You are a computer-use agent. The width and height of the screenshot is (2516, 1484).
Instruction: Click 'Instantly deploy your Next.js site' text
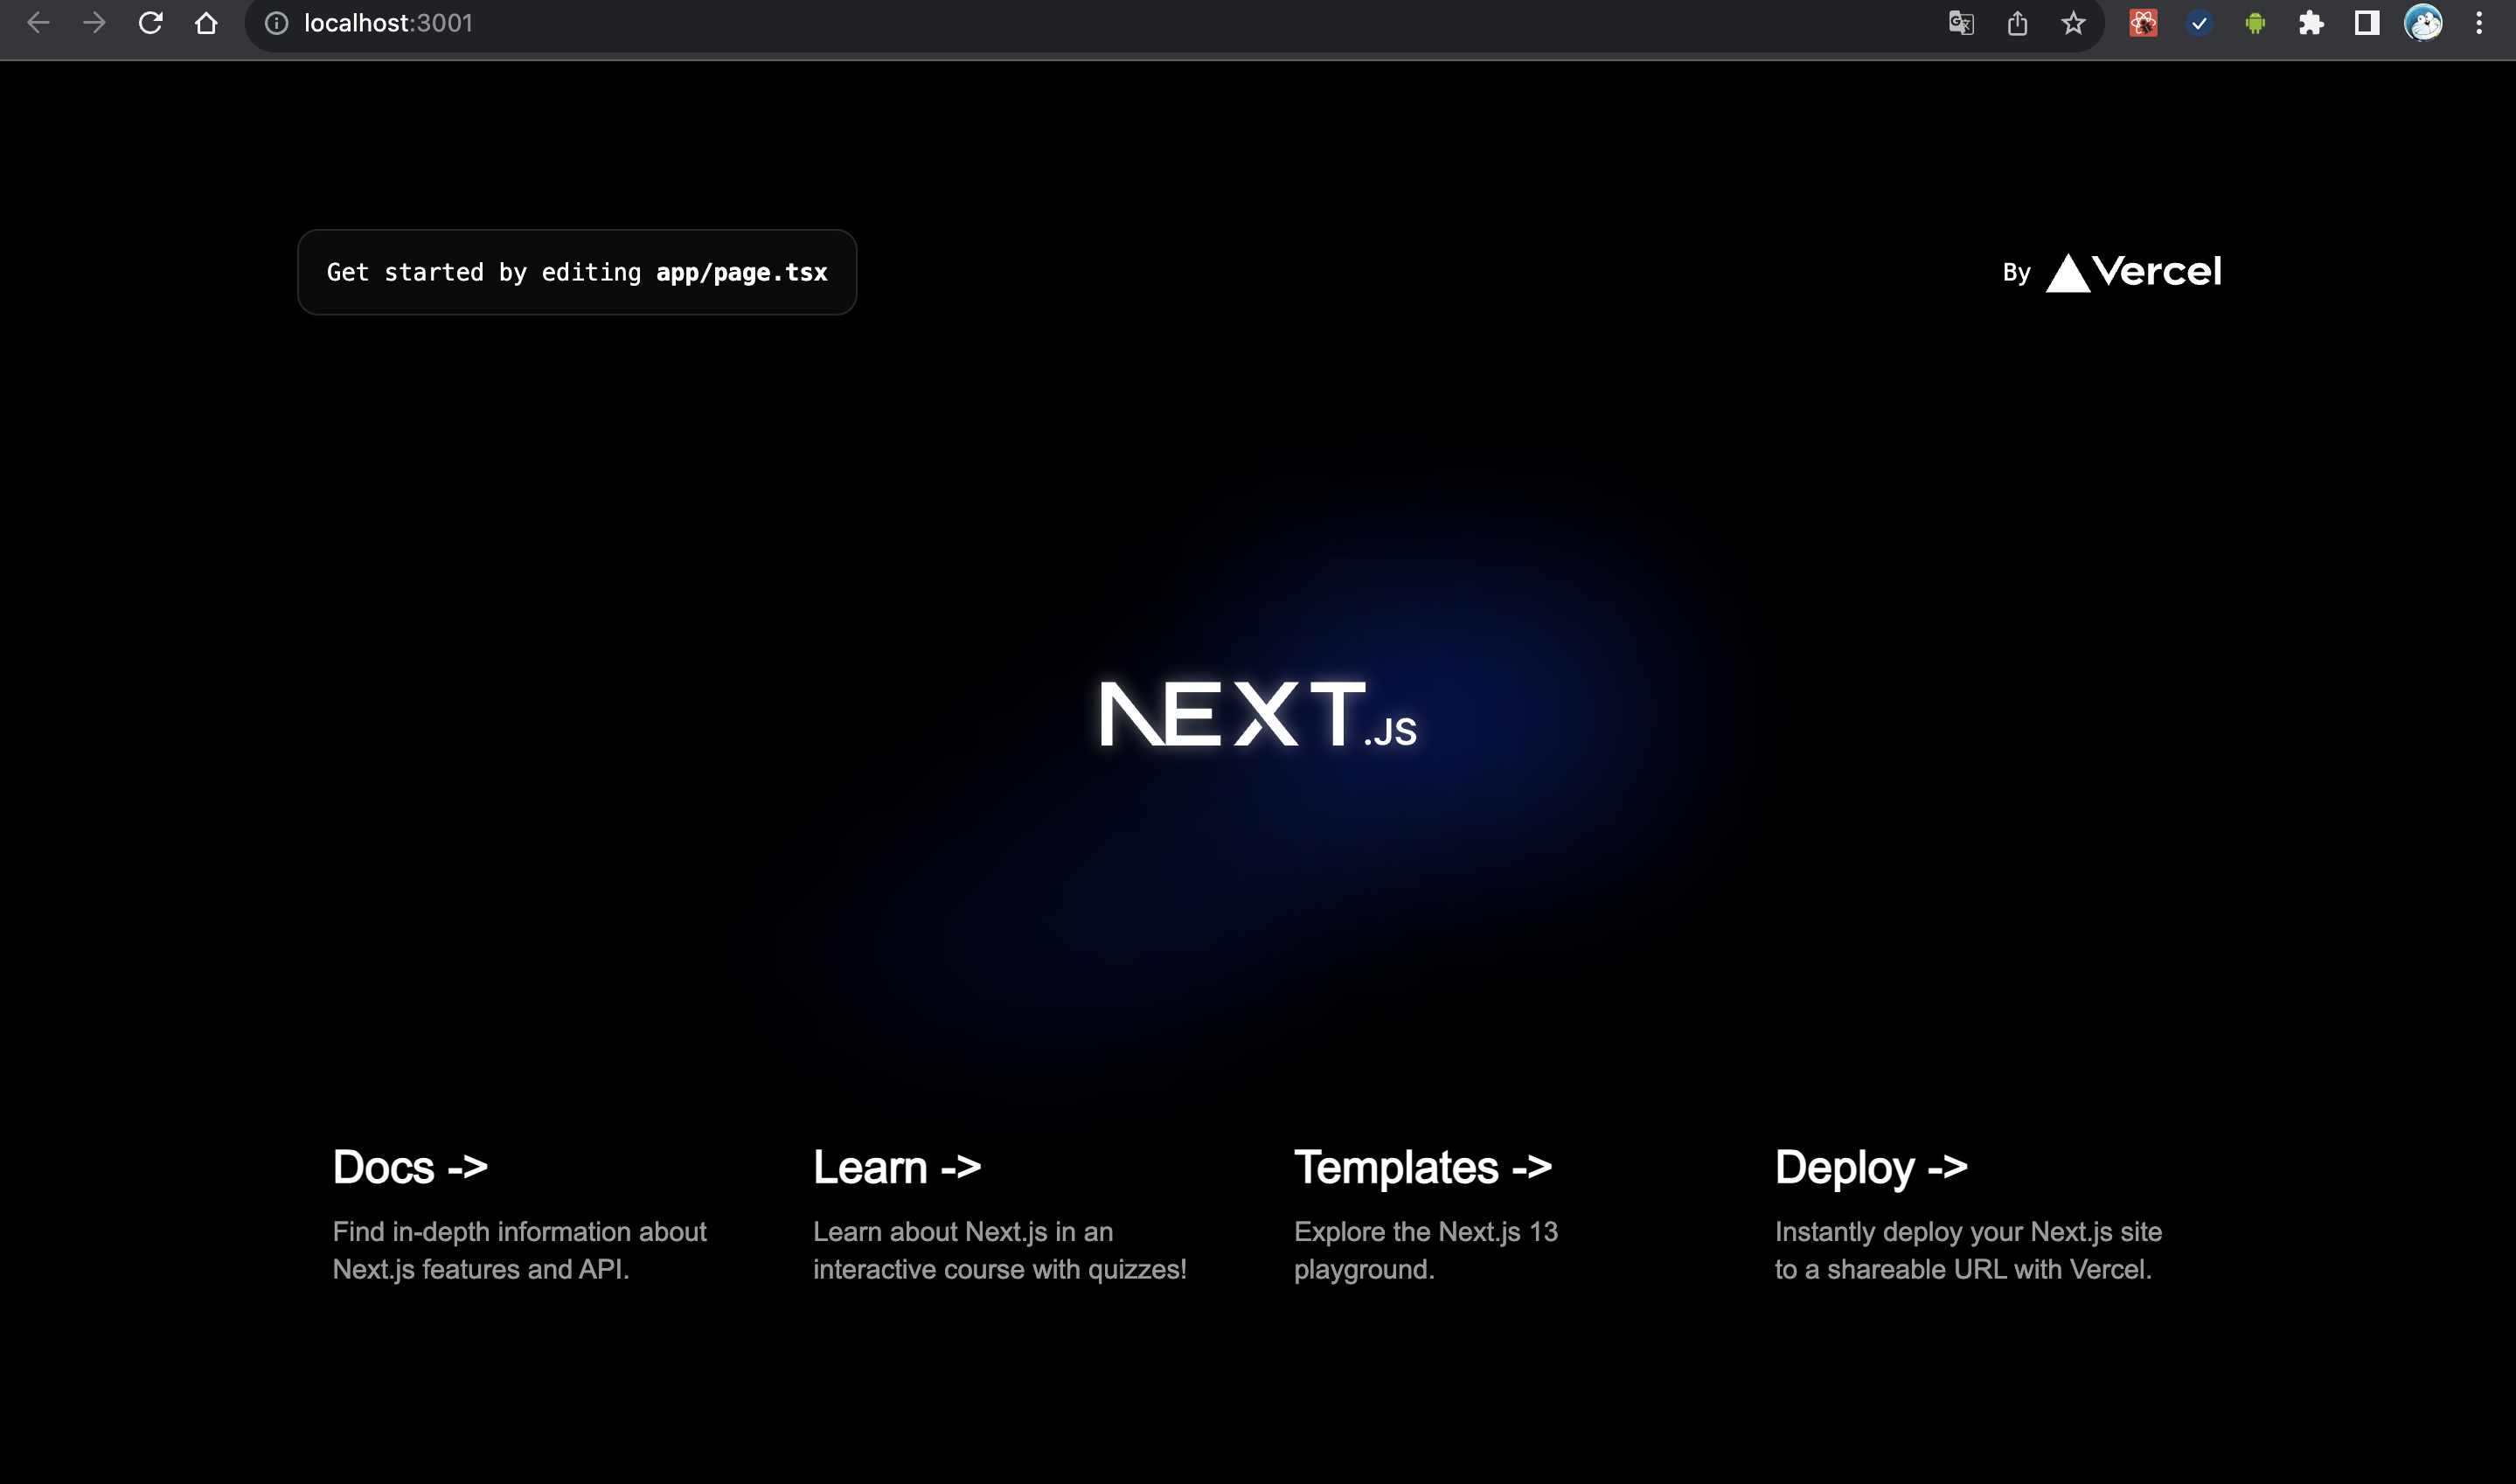(1968, 1232)
